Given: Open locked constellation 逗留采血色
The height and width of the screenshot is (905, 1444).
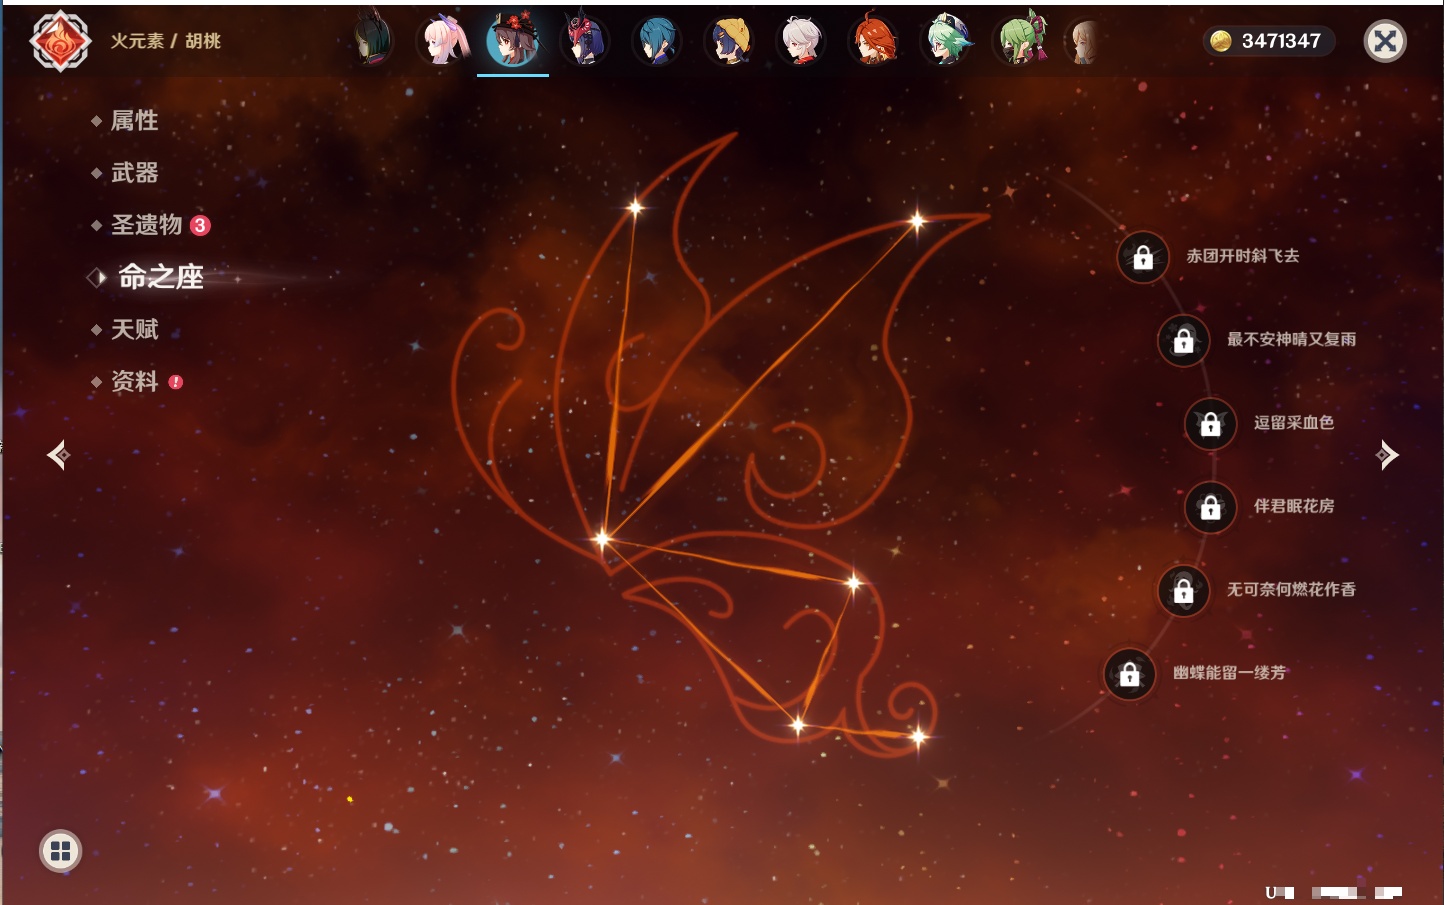Looking at the screenshot, I should coord(1210,423).
